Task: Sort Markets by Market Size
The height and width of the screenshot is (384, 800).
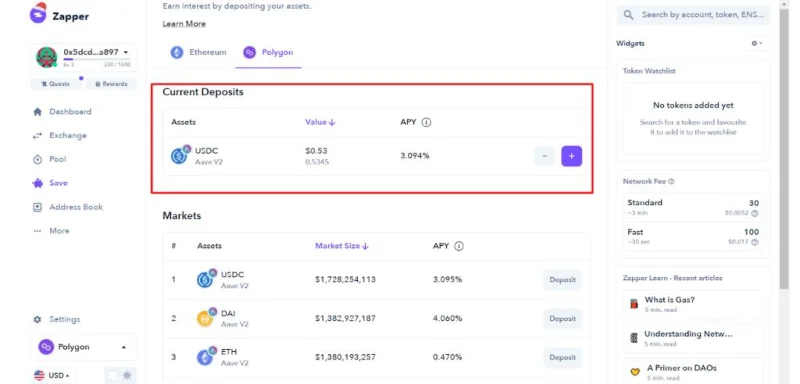Action: [x=341, y=246]
